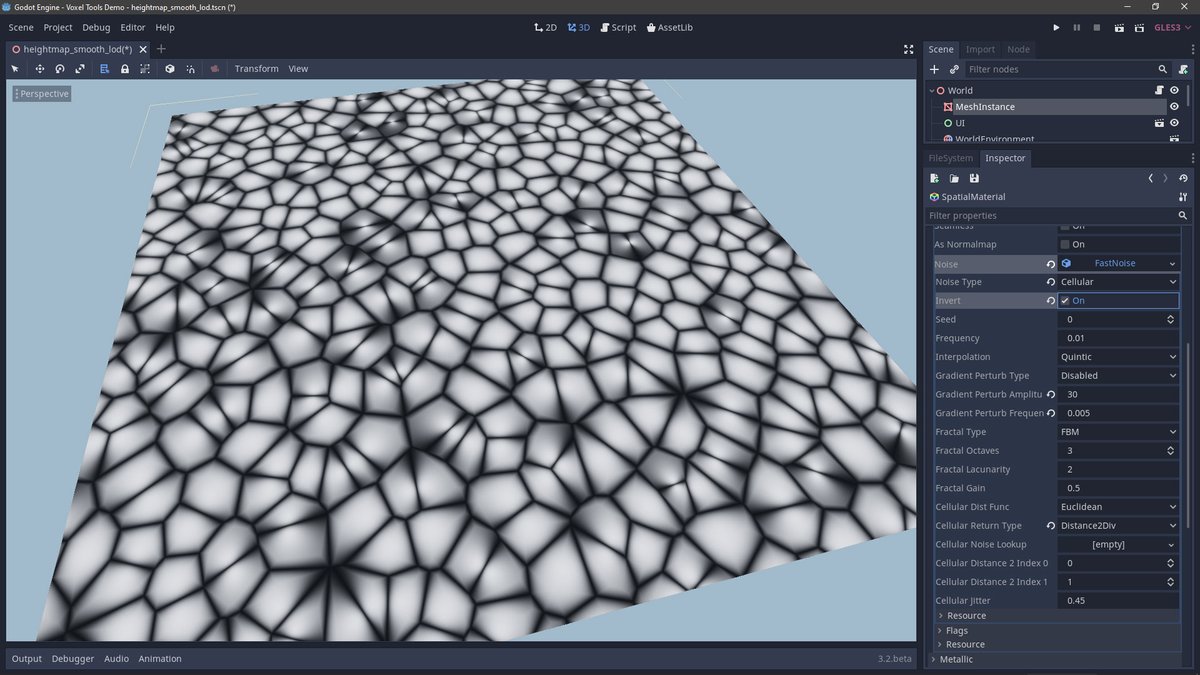Open the Output bottom panel

(x=27, y=659)
